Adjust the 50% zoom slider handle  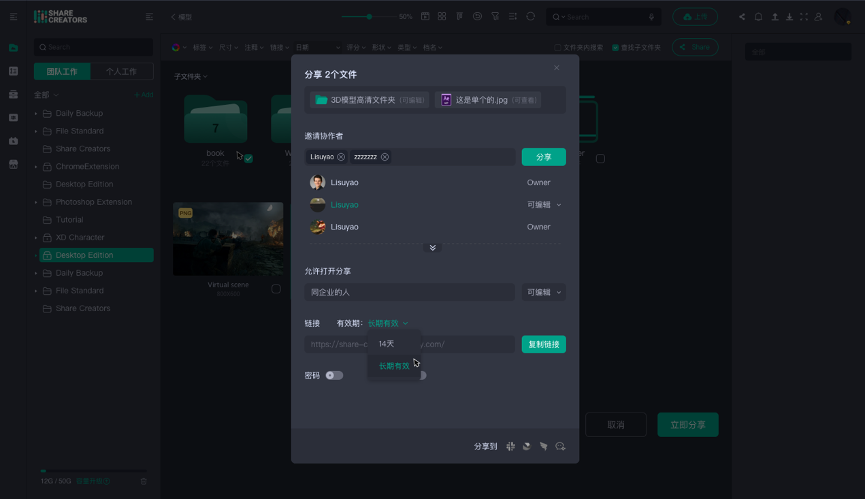pyautogui.click(x=369, y=17)
